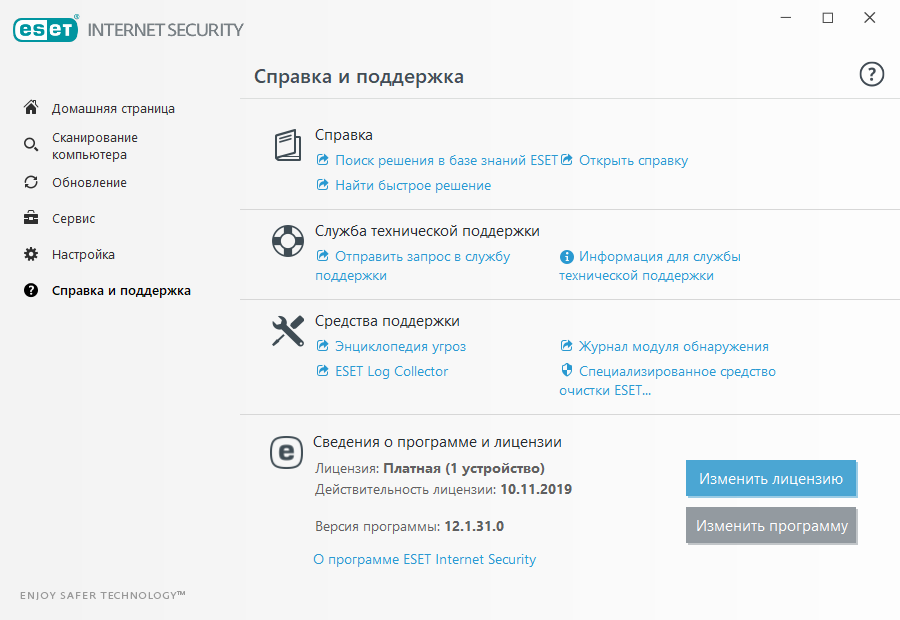Select Справка и поддержка in sidebar
Image resolution: width=900 pixels, height=620 pixels.
[121, 291]
